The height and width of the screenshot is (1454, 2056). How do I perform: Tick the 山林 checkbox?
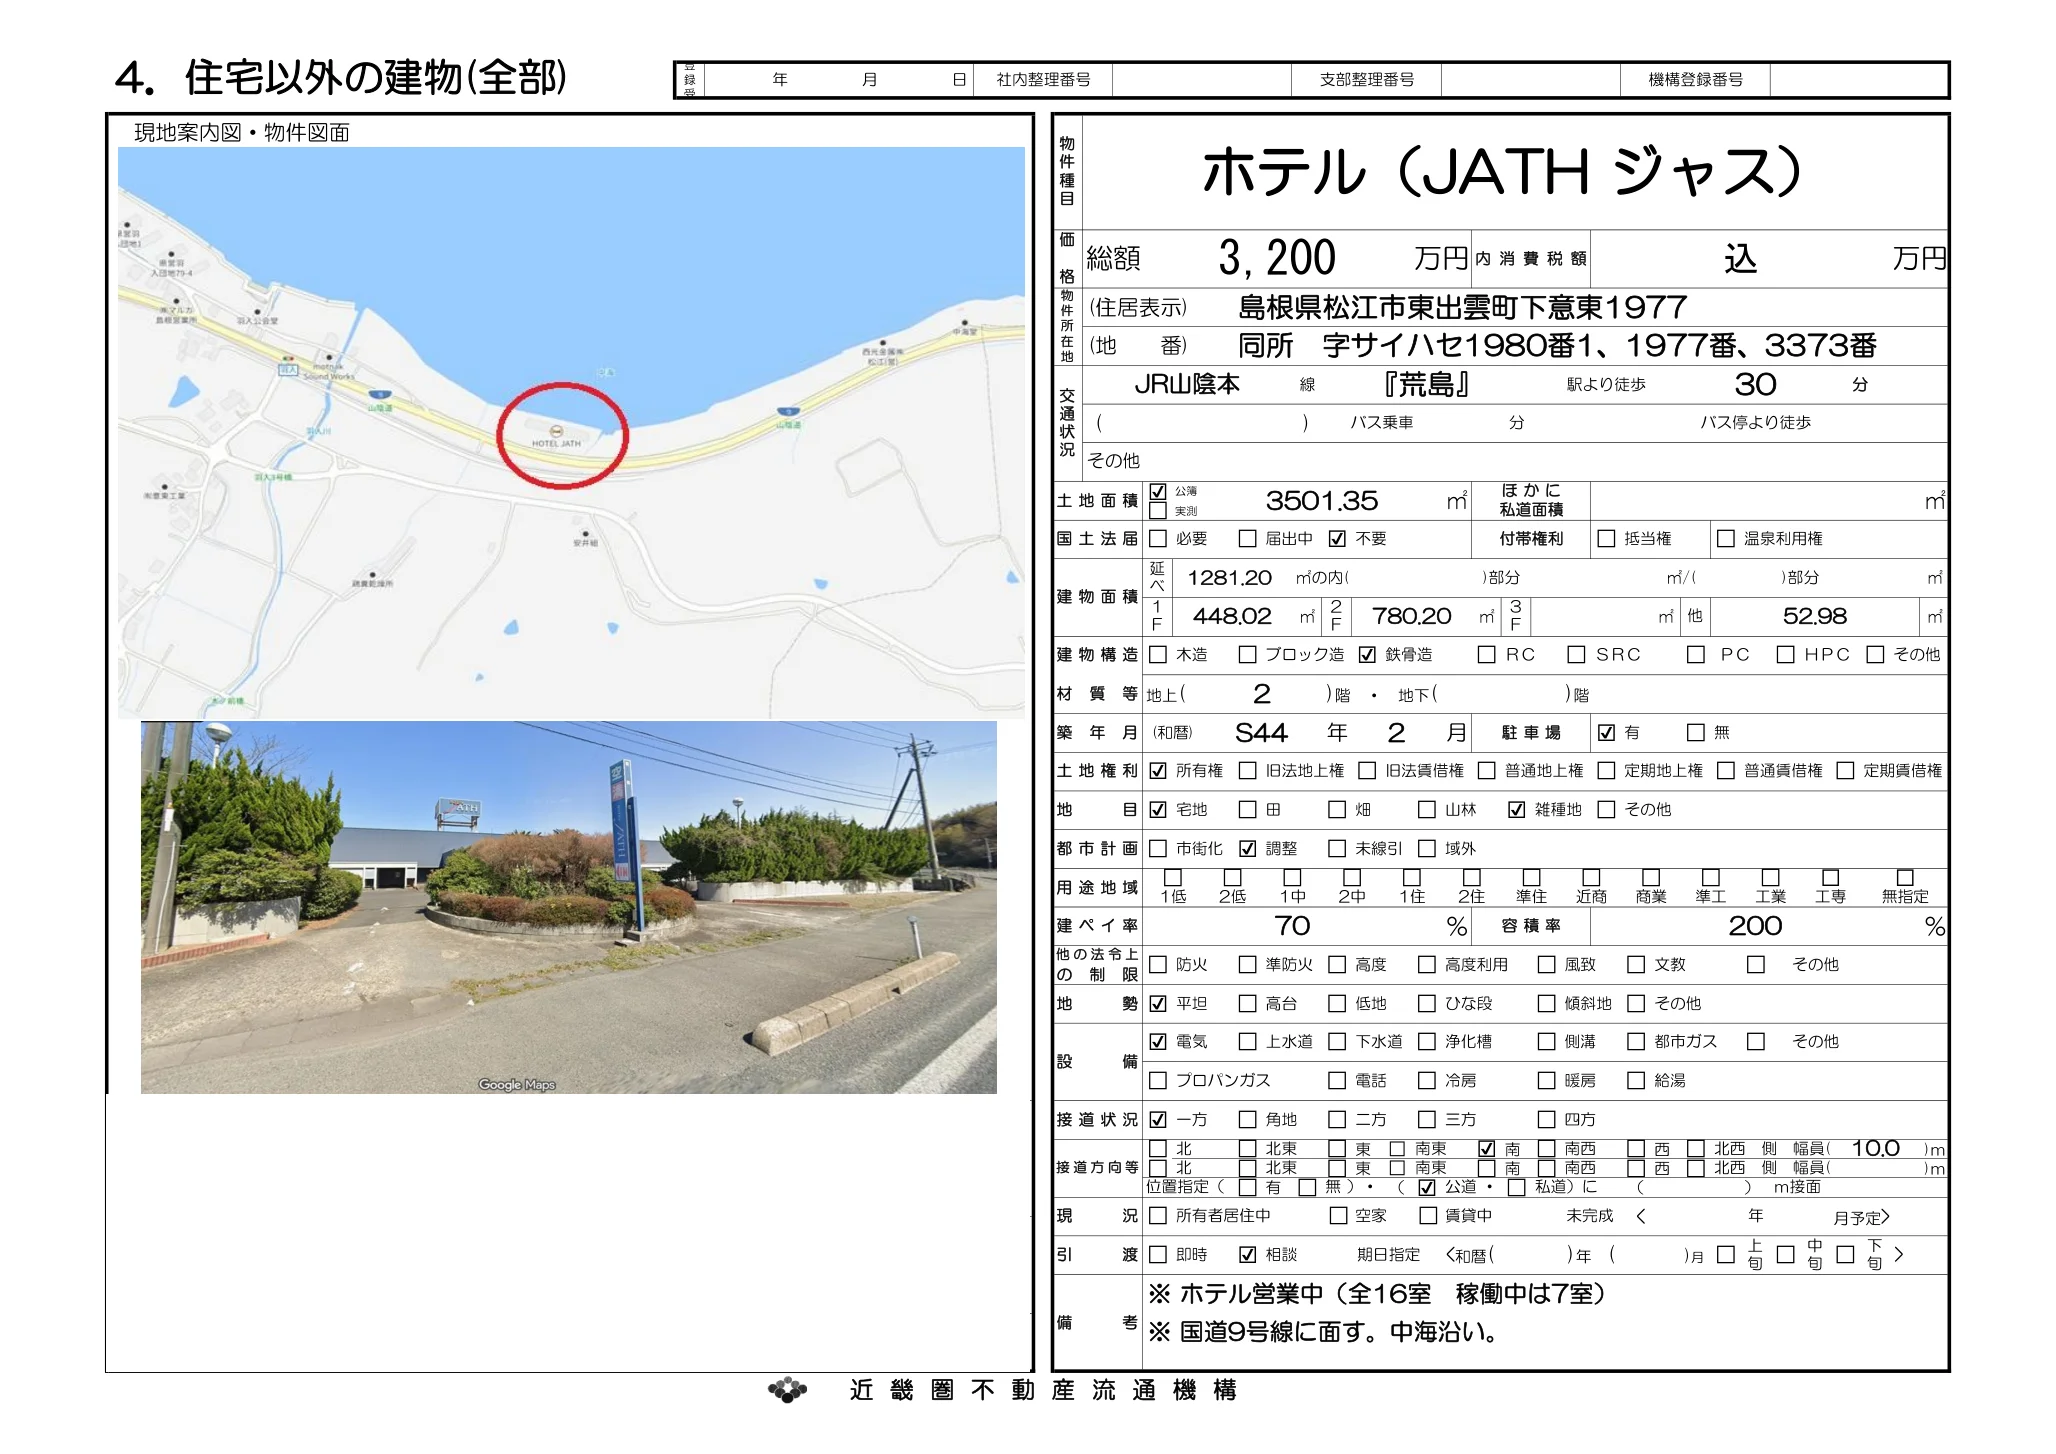[1427, 810]
